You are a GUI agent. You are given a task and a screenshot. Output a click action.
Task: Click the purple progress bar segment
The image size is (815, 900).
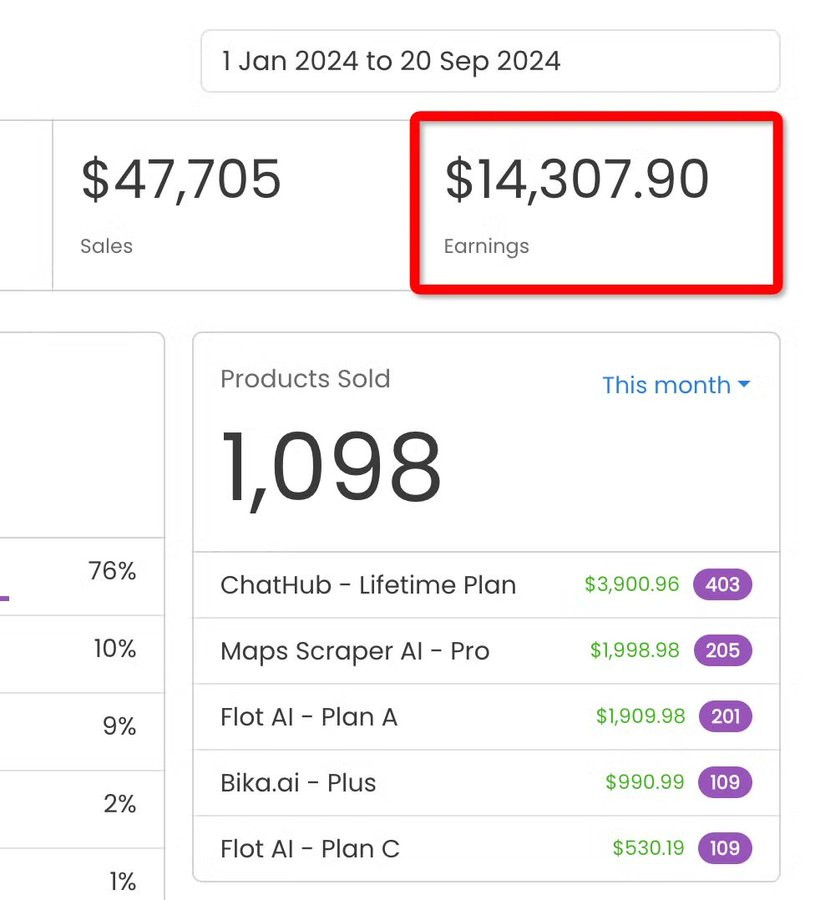tap(4, 599)
